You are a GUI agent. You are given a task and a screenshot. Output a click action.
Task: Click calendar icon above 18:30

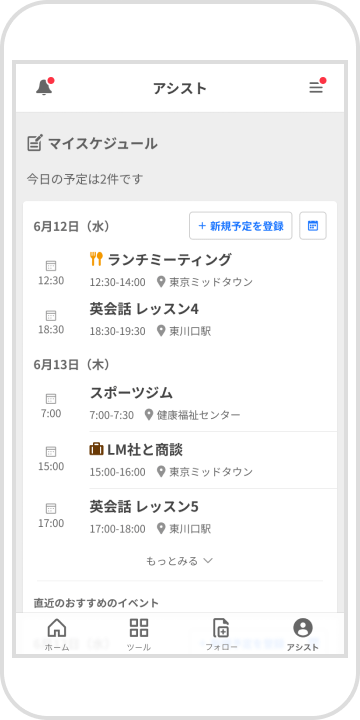(x=51, y=315)
